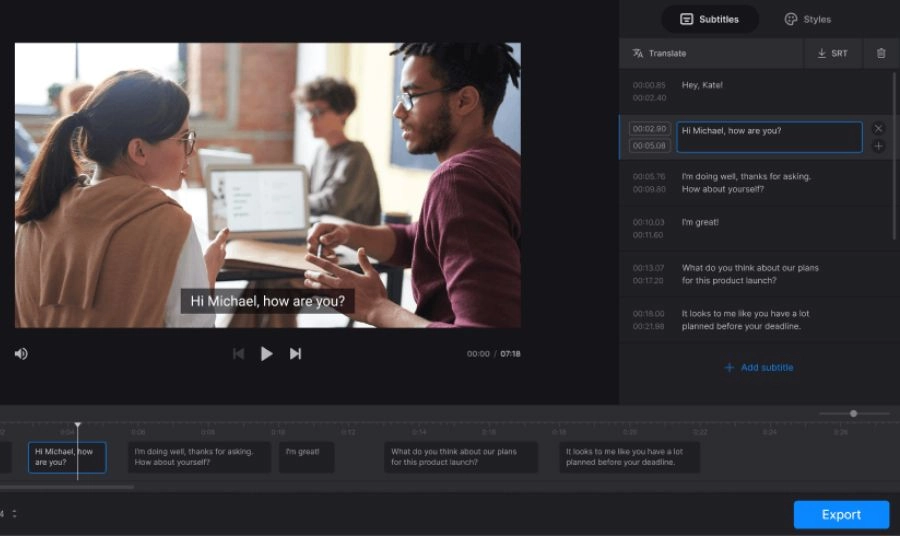Click the 00:05.08 end time field

(649, 146)
